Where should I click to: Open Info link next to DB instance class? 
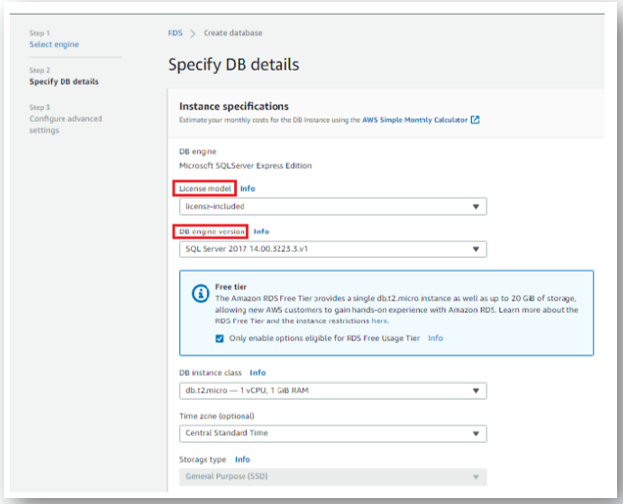pyautogui.click(x=257, y=372)
